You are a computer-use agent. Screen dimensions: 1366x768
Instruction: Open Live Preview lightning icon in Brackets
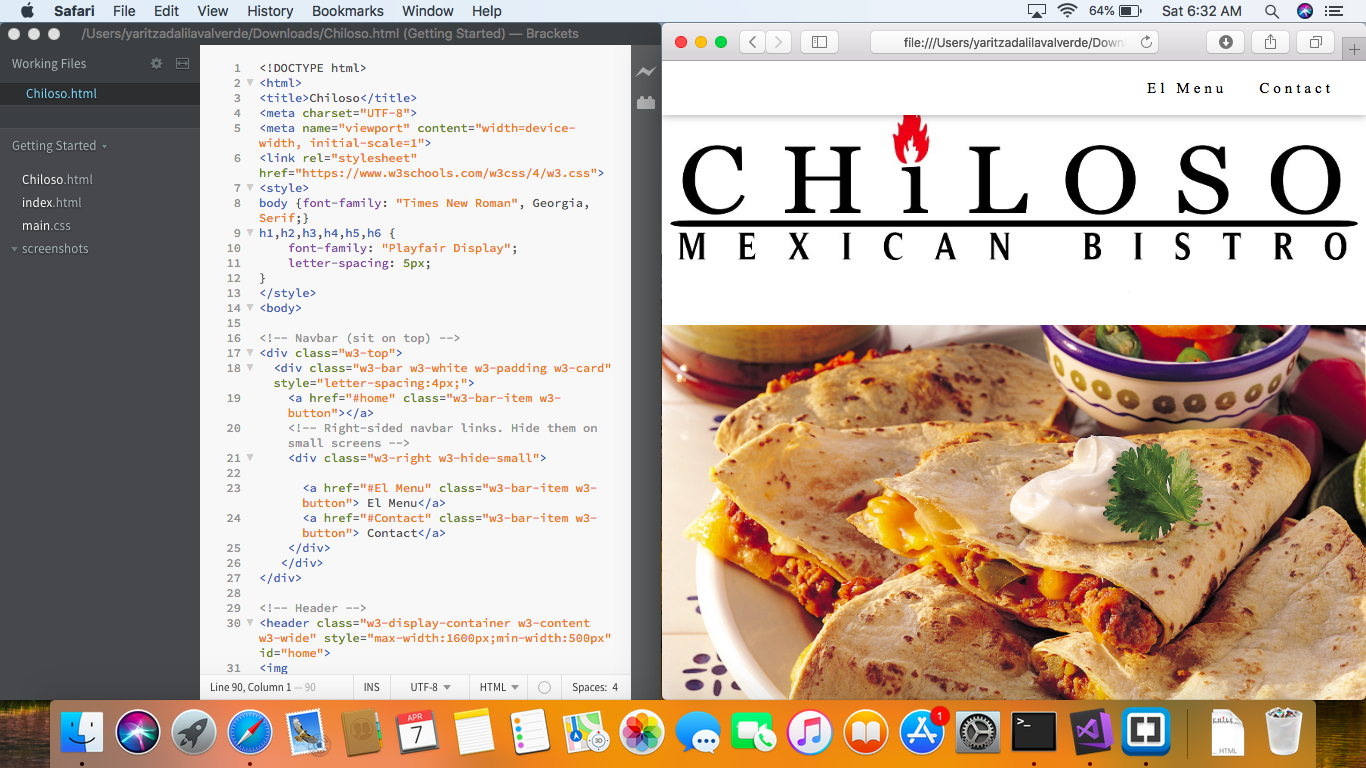(x=646, y=72)
